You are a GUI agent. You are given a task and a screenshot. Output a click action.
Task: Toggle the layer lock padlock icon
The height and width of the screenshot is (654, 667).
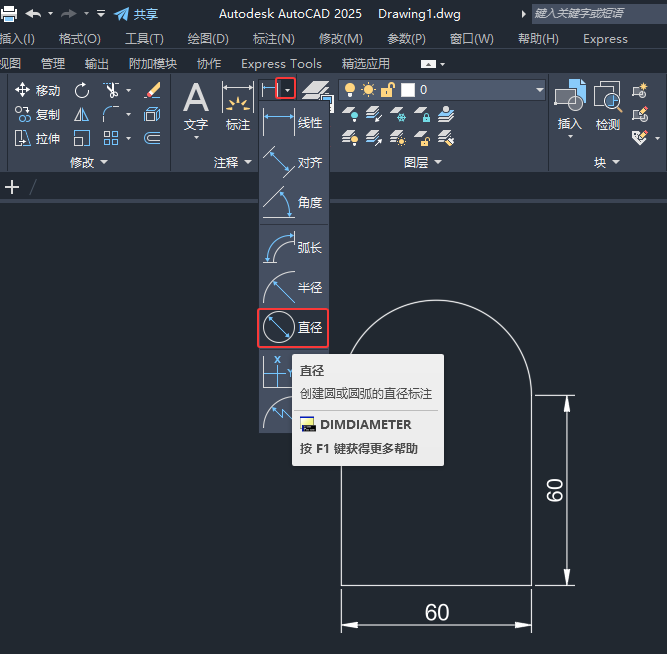(387, 90)
